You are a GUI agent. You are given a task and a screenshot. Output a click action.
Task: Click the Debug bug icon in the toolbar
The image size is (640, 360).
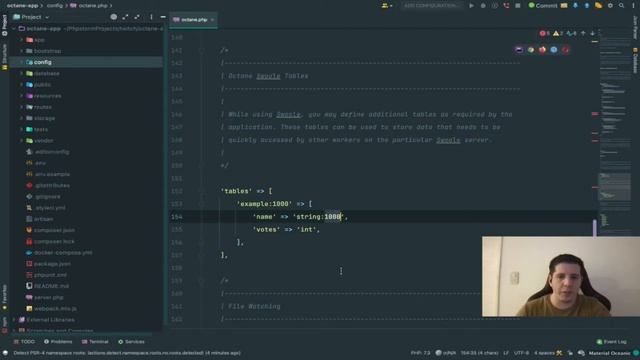click(483, 6)
